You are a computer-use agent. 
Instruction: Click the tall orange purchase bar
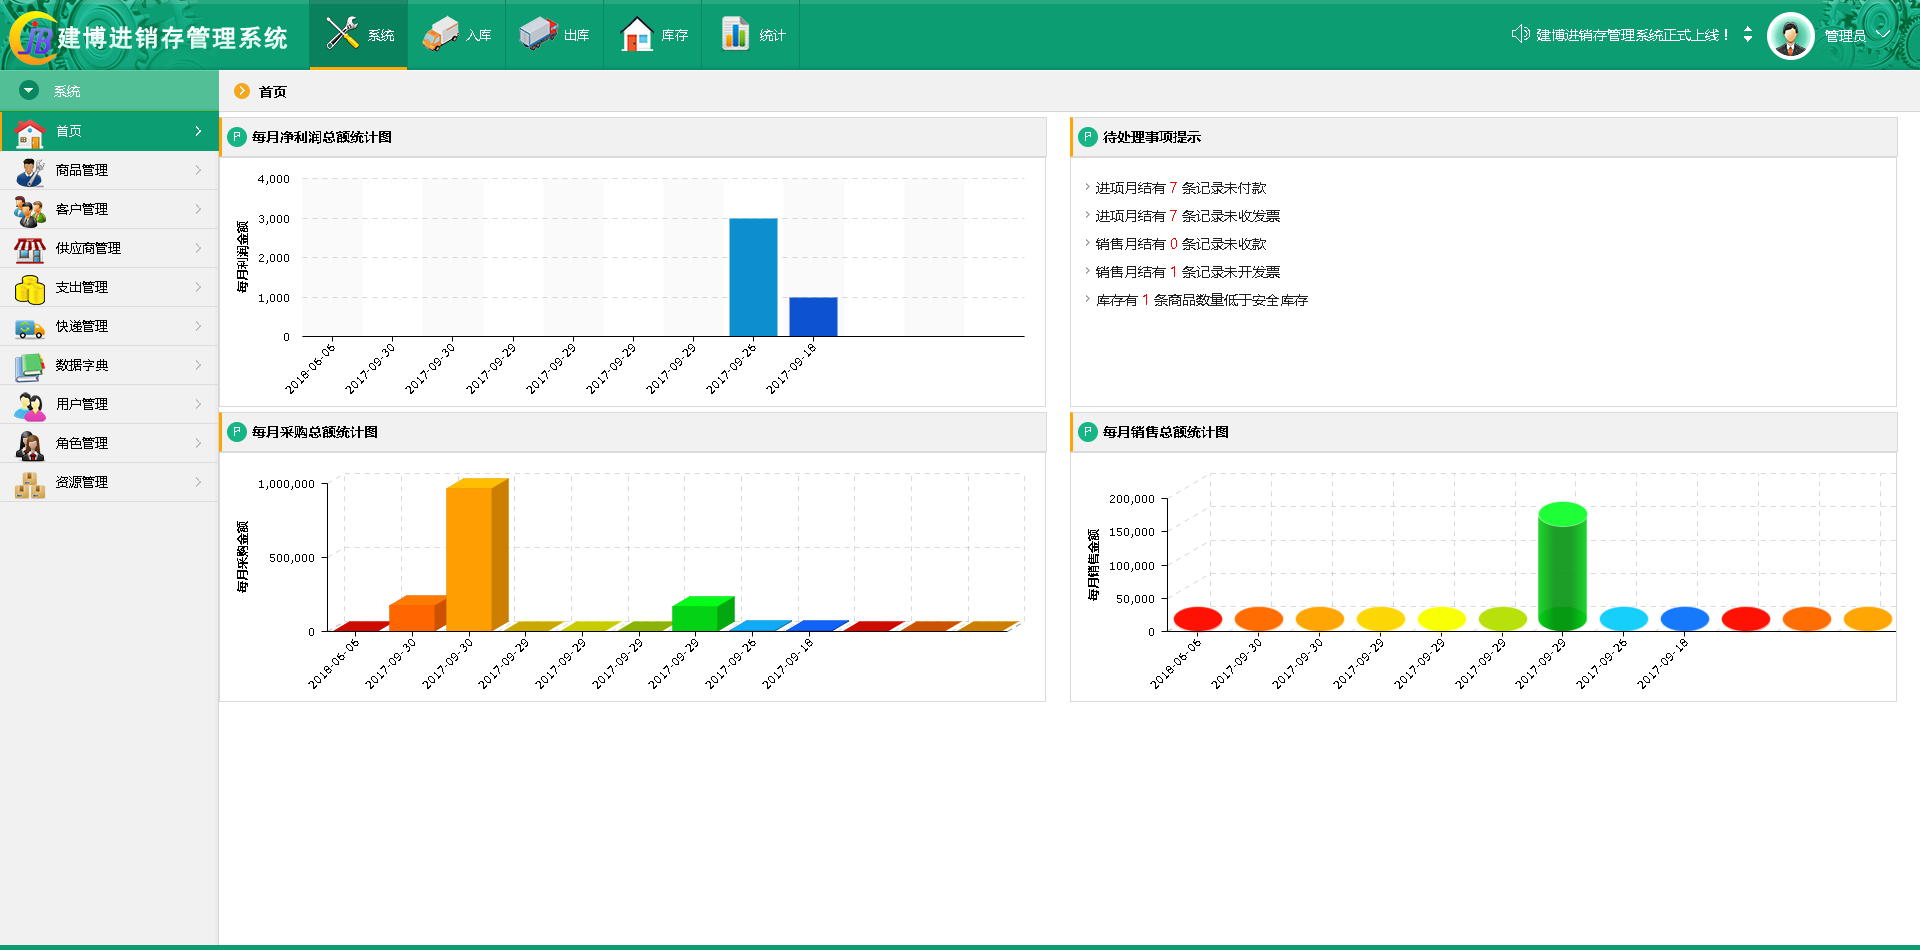(469, 558)
